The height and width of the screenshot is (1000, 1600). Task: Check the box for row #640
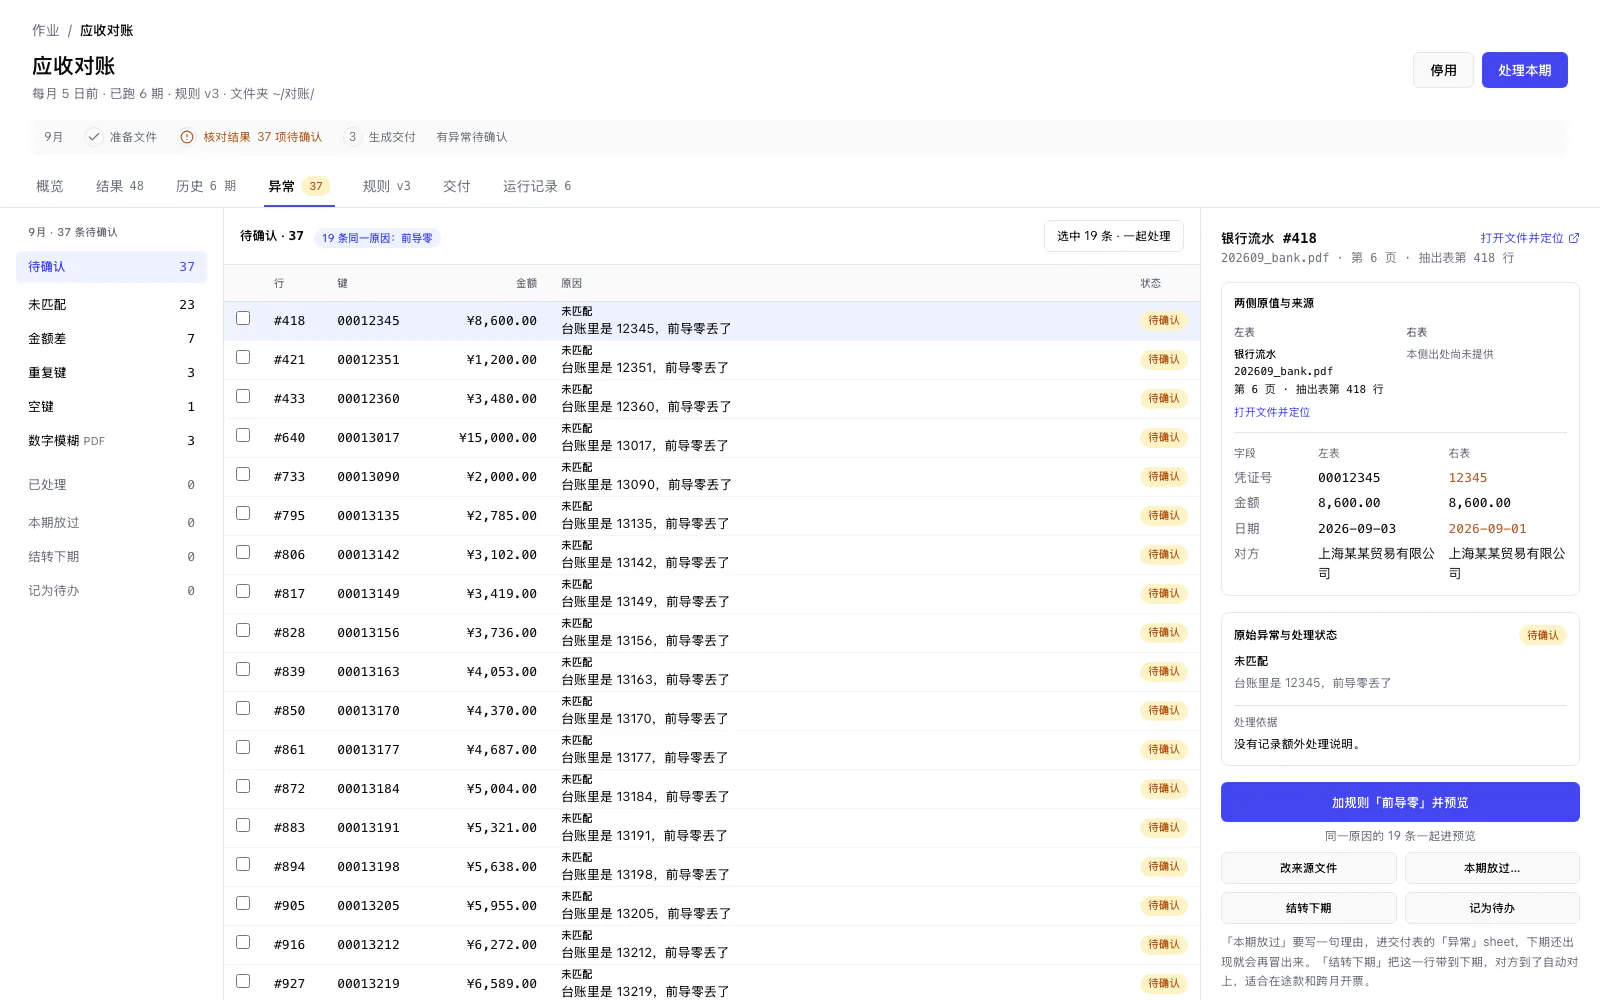[x=243, y=435]
